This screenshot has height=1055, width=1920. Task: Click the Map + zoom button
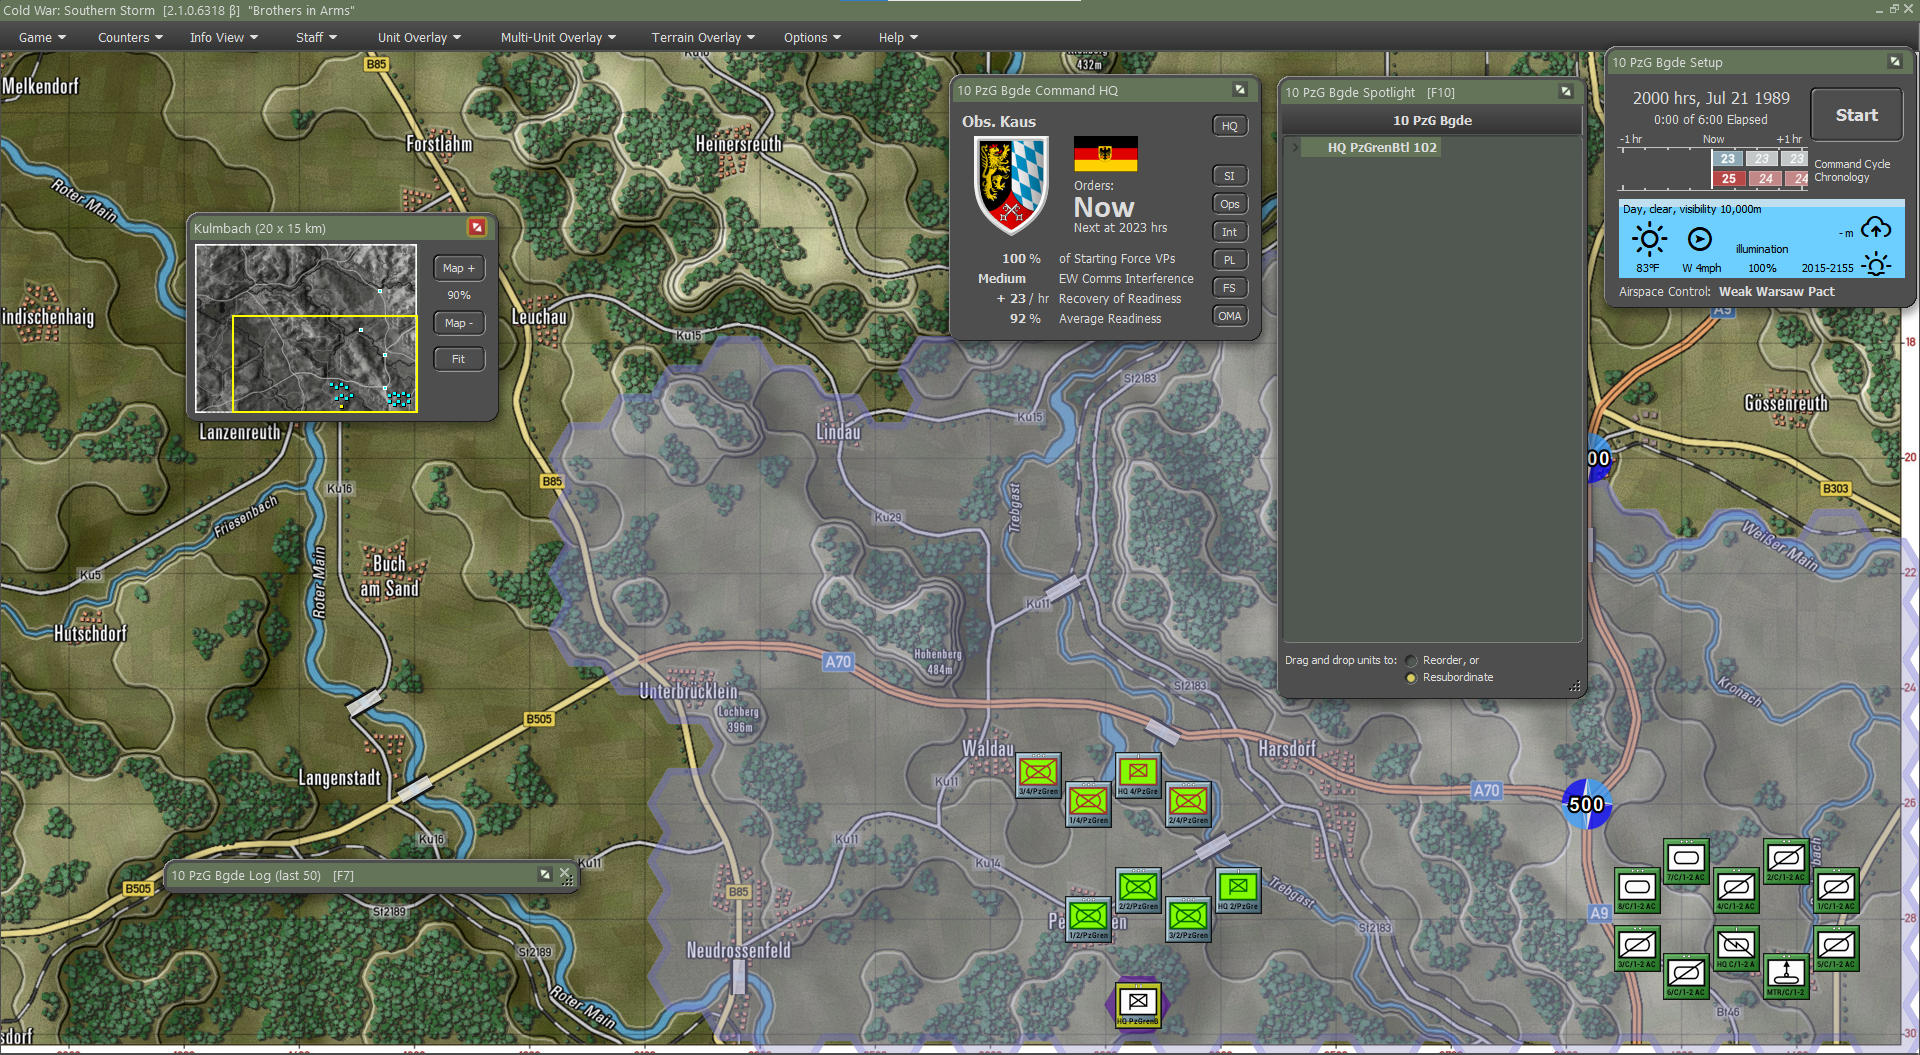pos(458,267)
